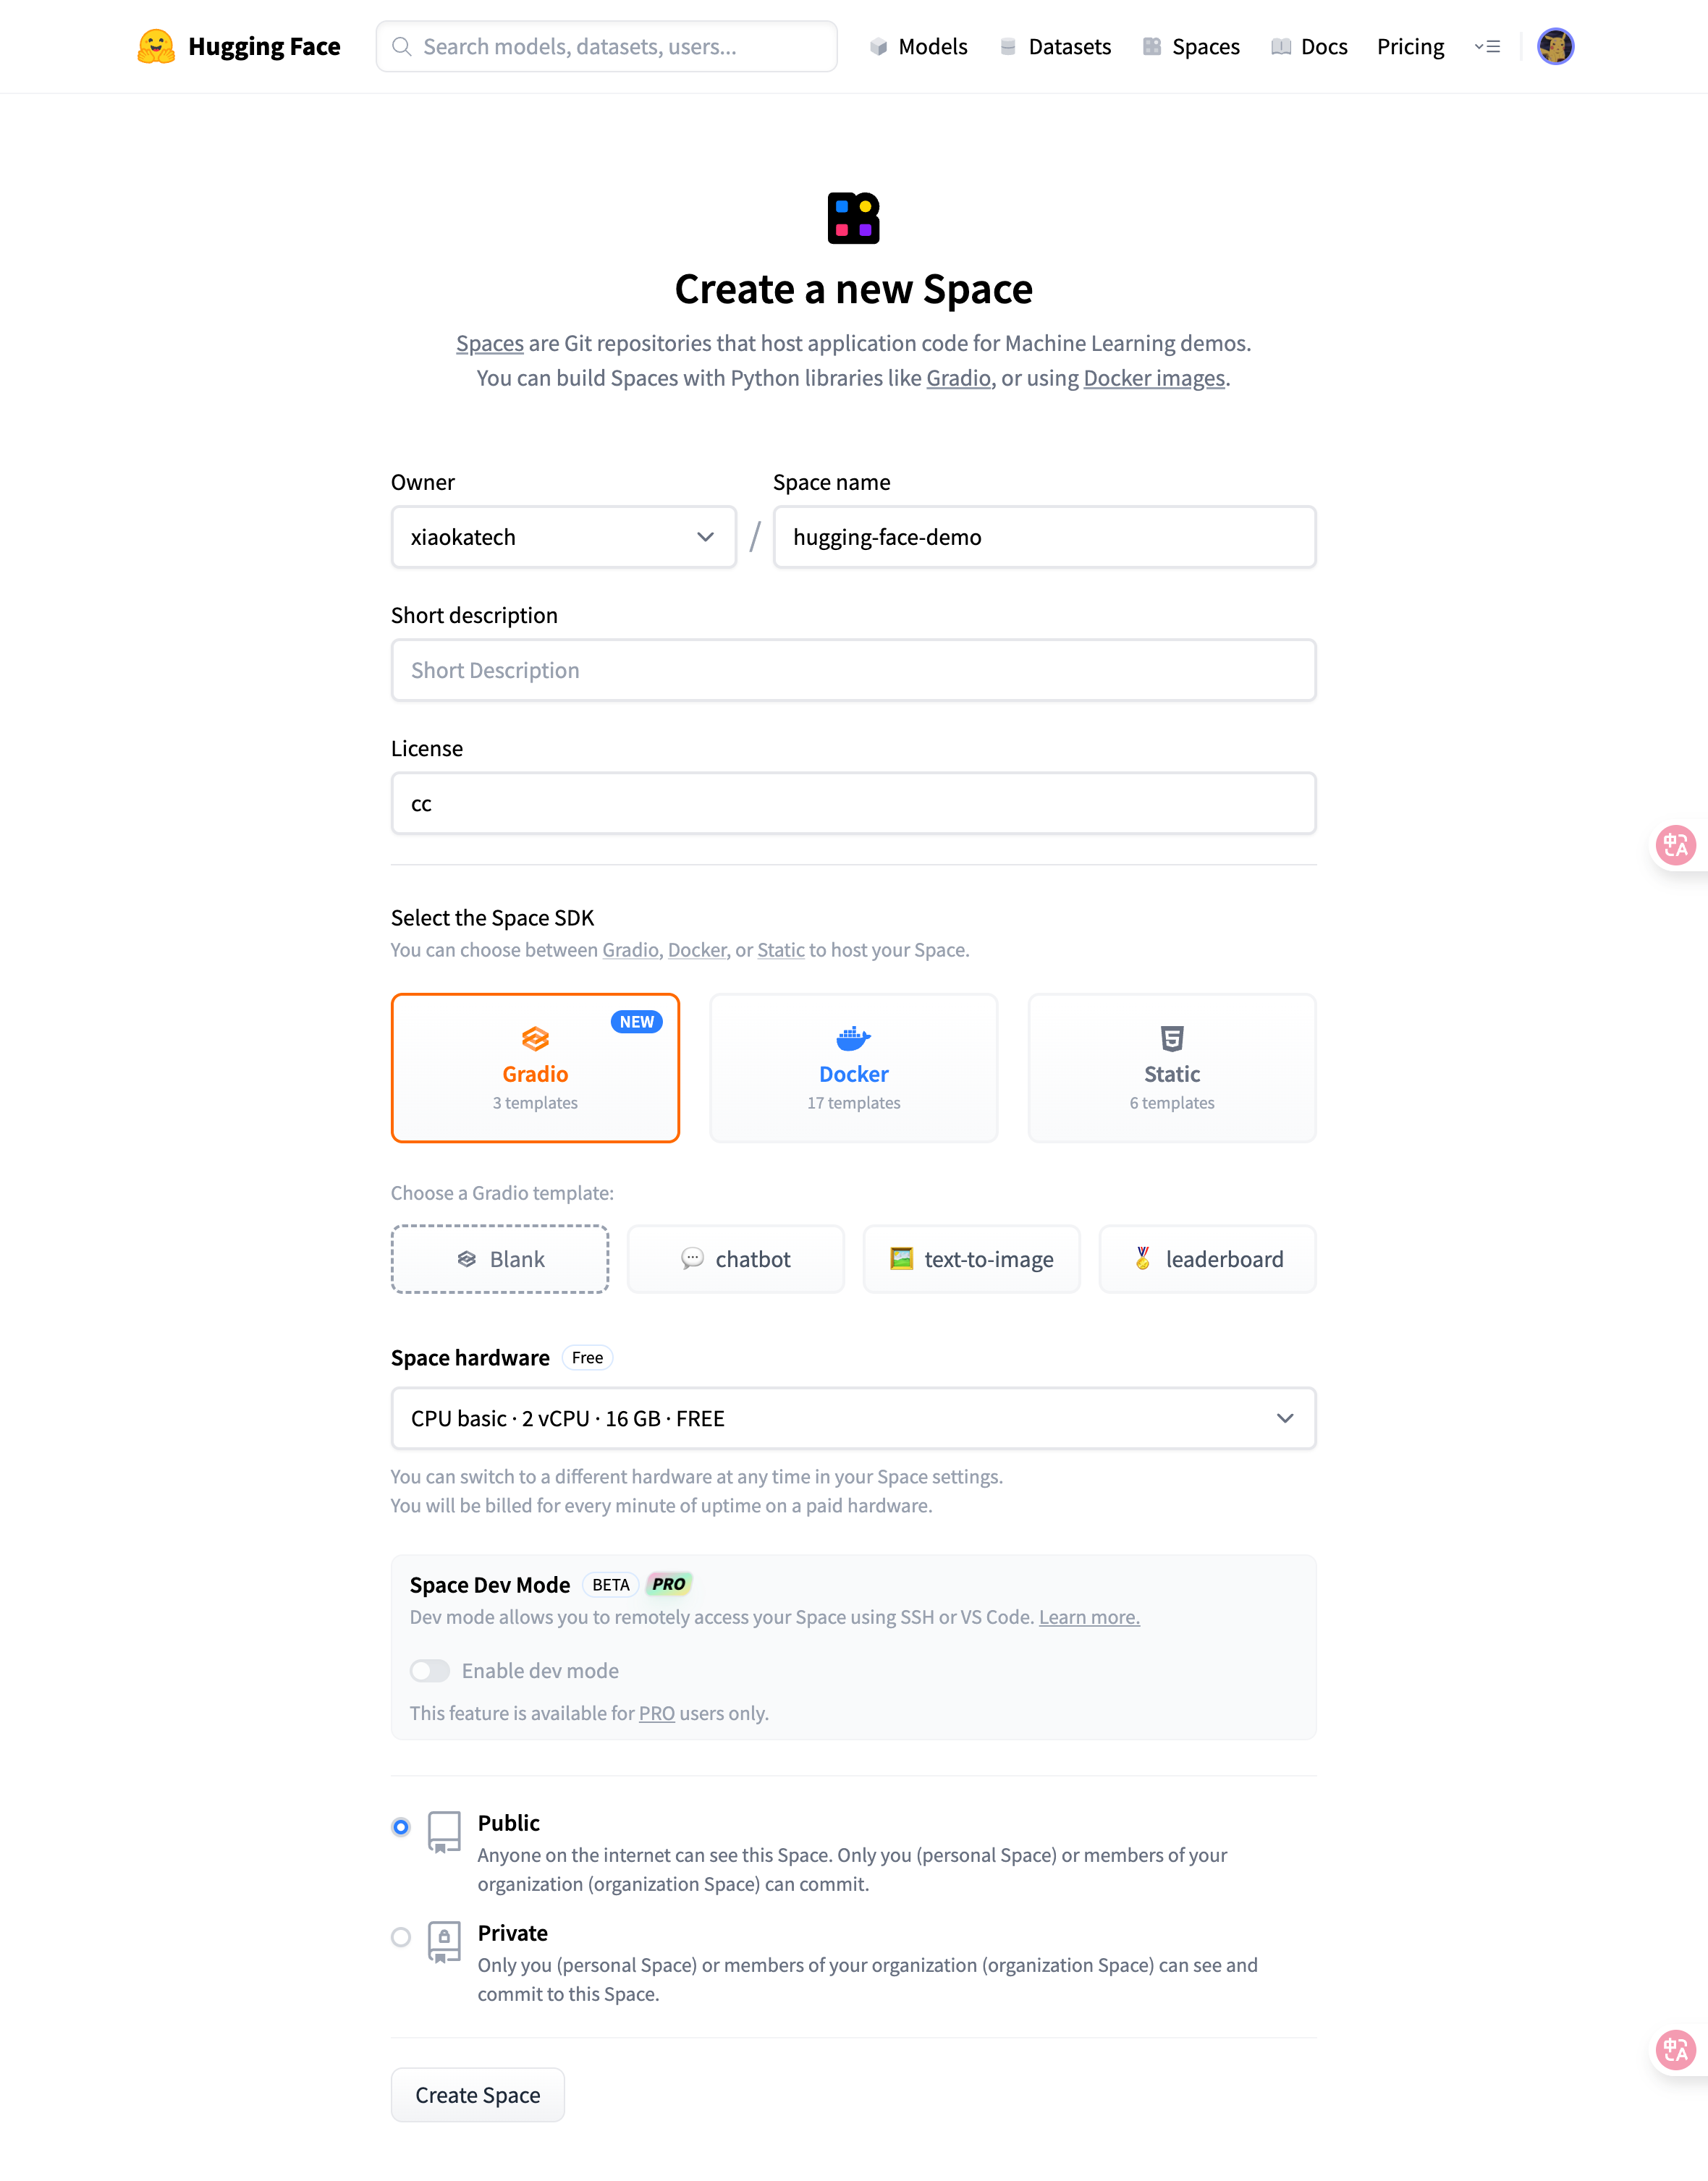
Task: Choose the text-to-image template
Action: 972,1259
